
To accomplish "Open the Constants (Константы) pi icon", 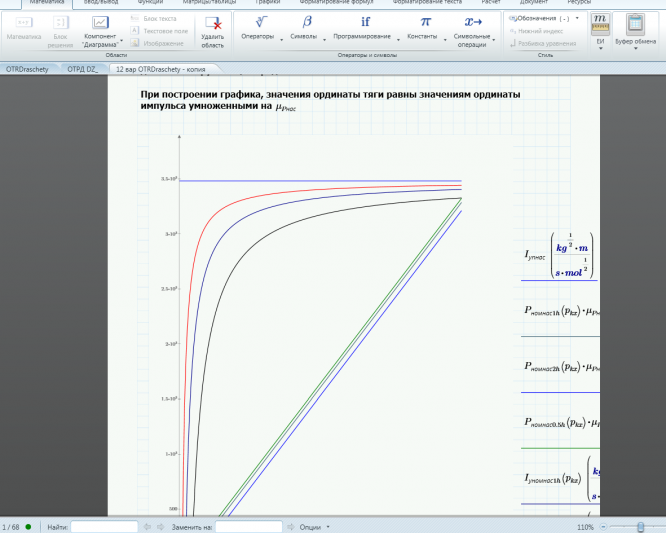I will tap(425, 21).
